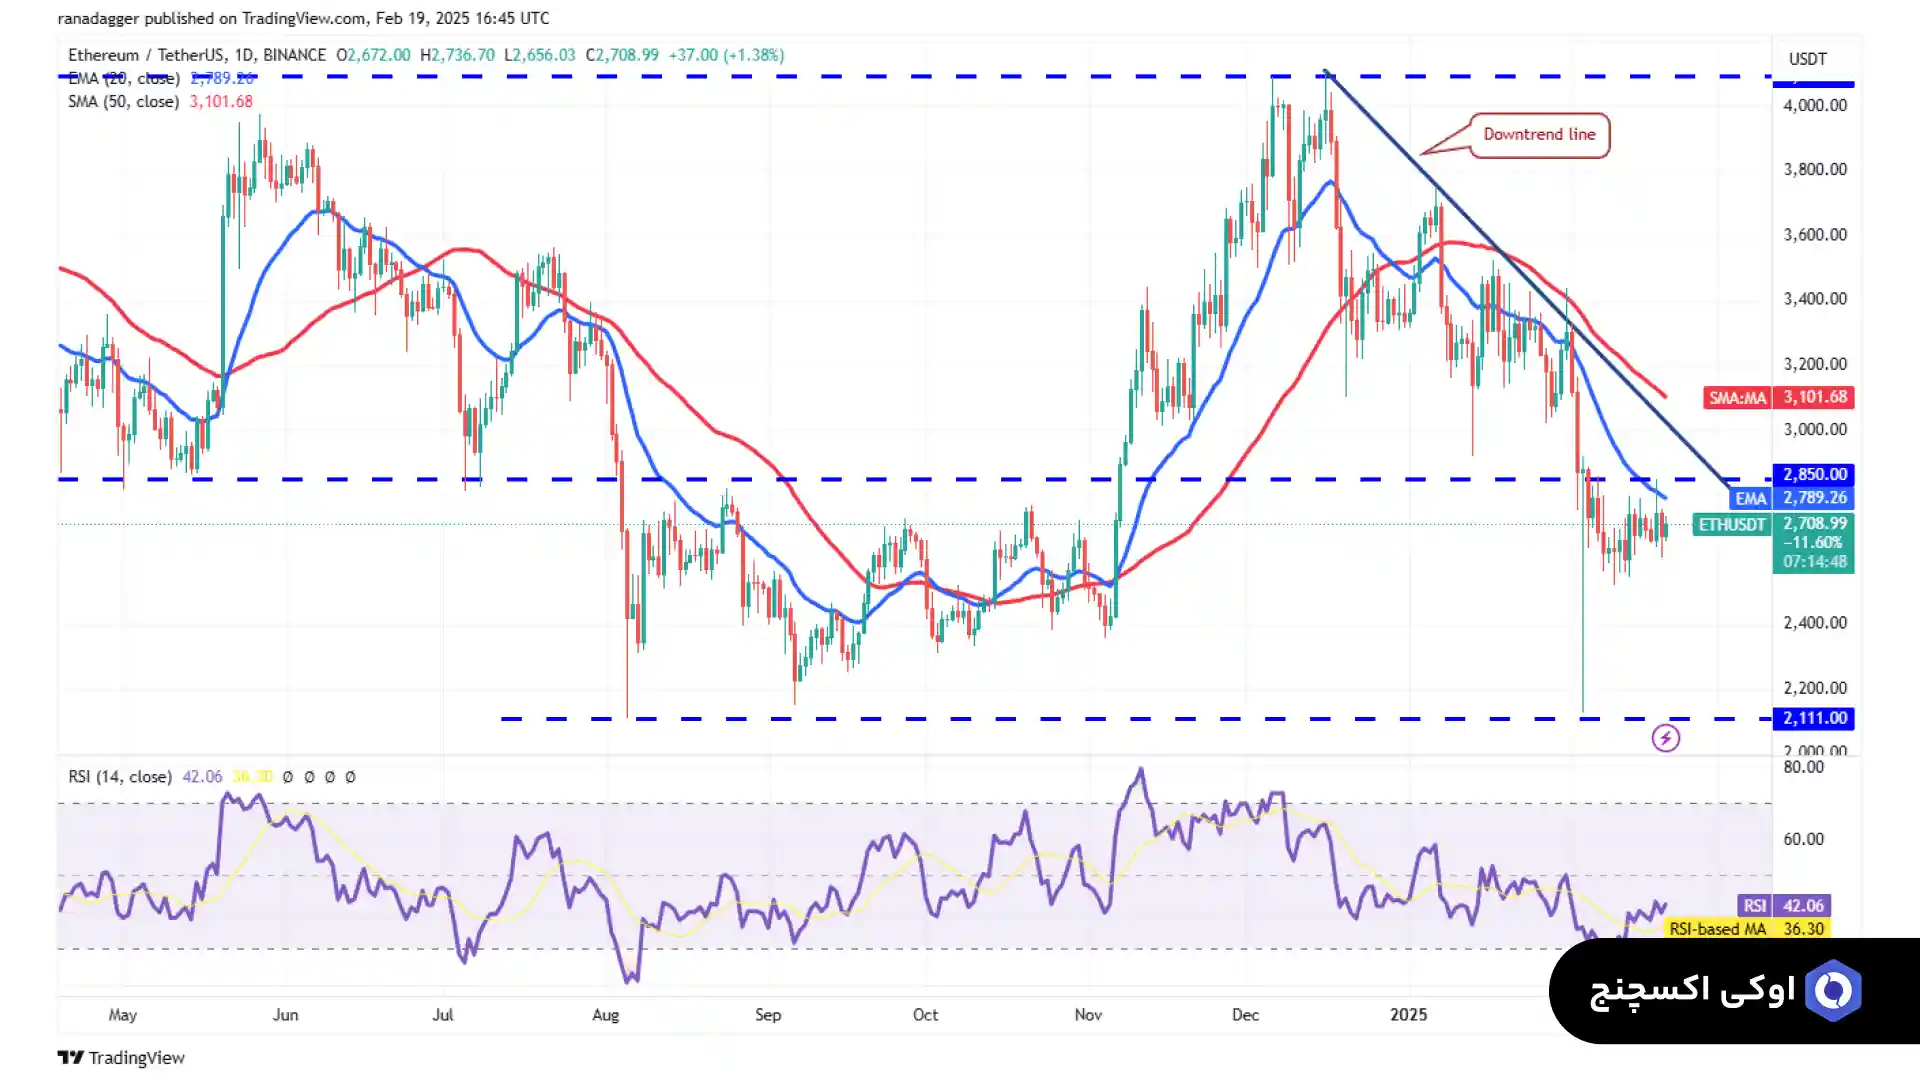Click the Nov label on time axis
This screenshot has width=1920, height=1081.
1088,1014
